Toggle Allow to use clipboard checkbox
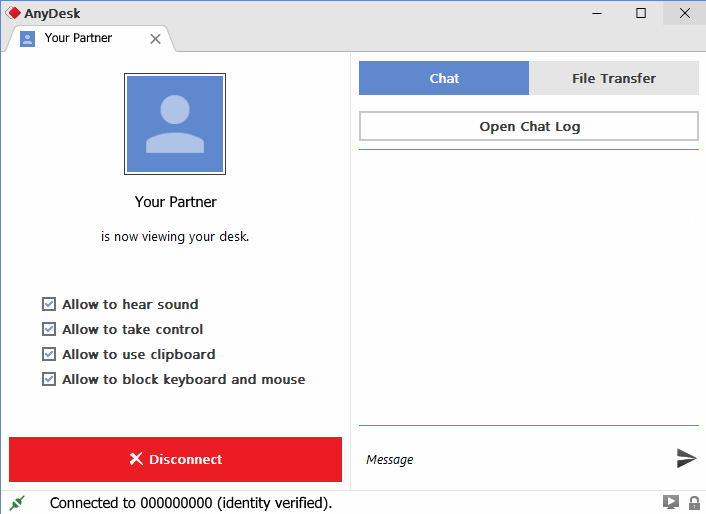This screenshot has width=706, height=514. (x=49, y=354)
